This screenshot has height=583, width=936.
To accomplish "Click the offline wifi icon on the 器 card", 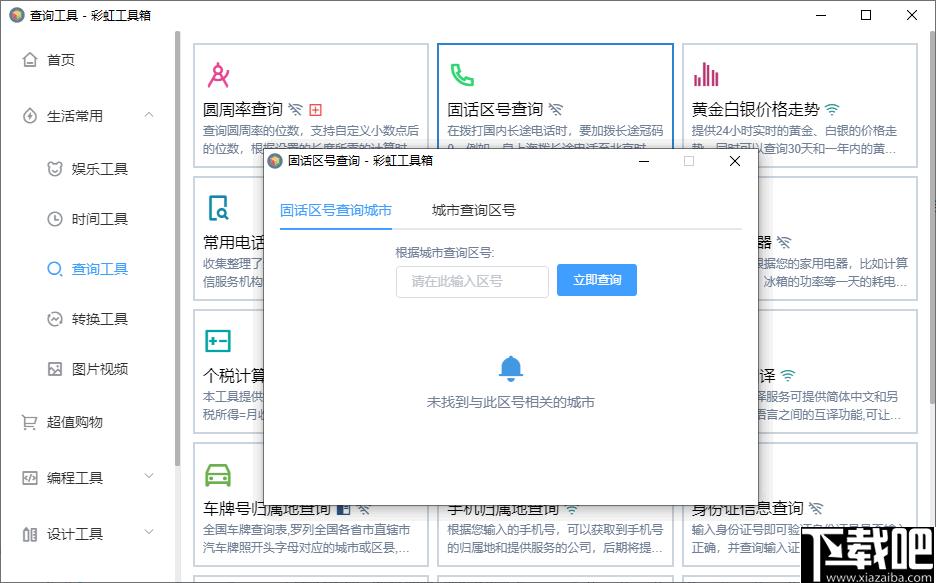I will [x=784, y=242].
